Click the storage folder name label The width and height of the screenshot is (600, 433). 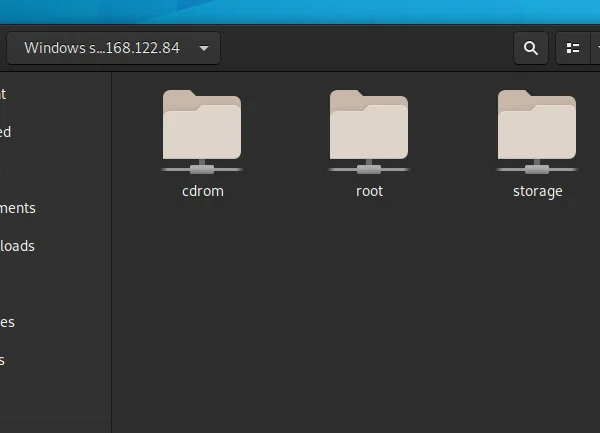click(537, 191)
